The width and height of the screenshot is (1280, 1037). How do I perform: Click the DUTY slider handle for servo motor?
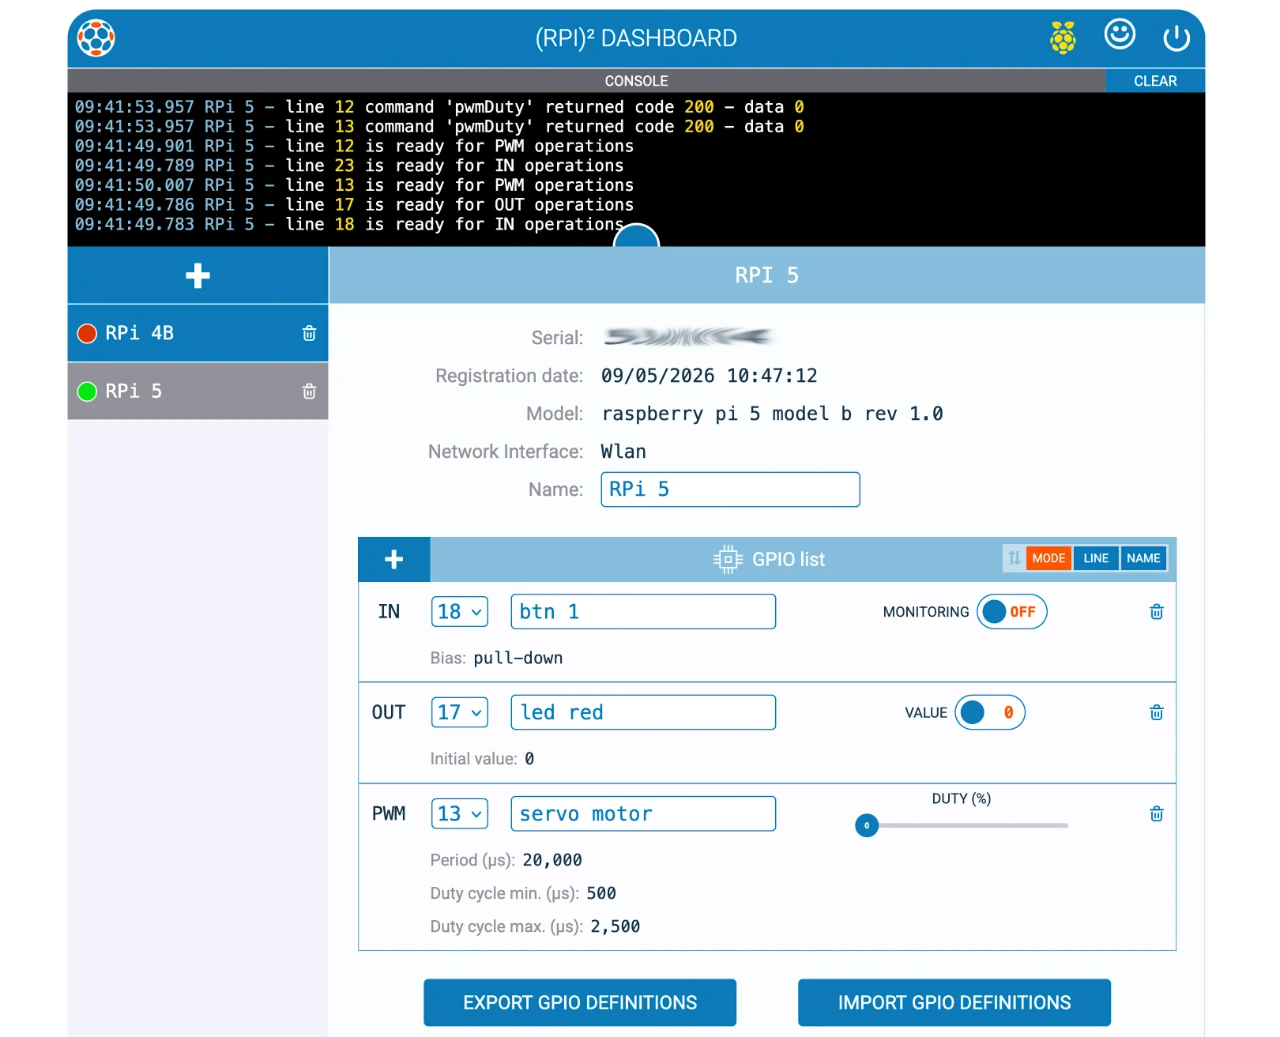point(867,825)
